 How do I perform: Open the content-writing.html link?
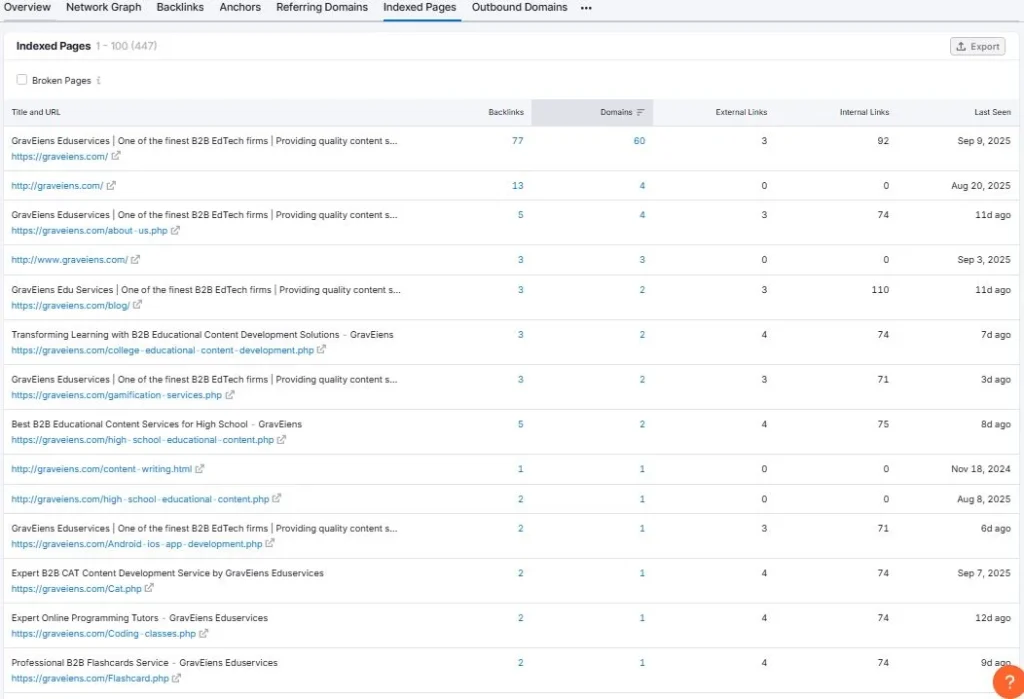click(x=101, y=469)
